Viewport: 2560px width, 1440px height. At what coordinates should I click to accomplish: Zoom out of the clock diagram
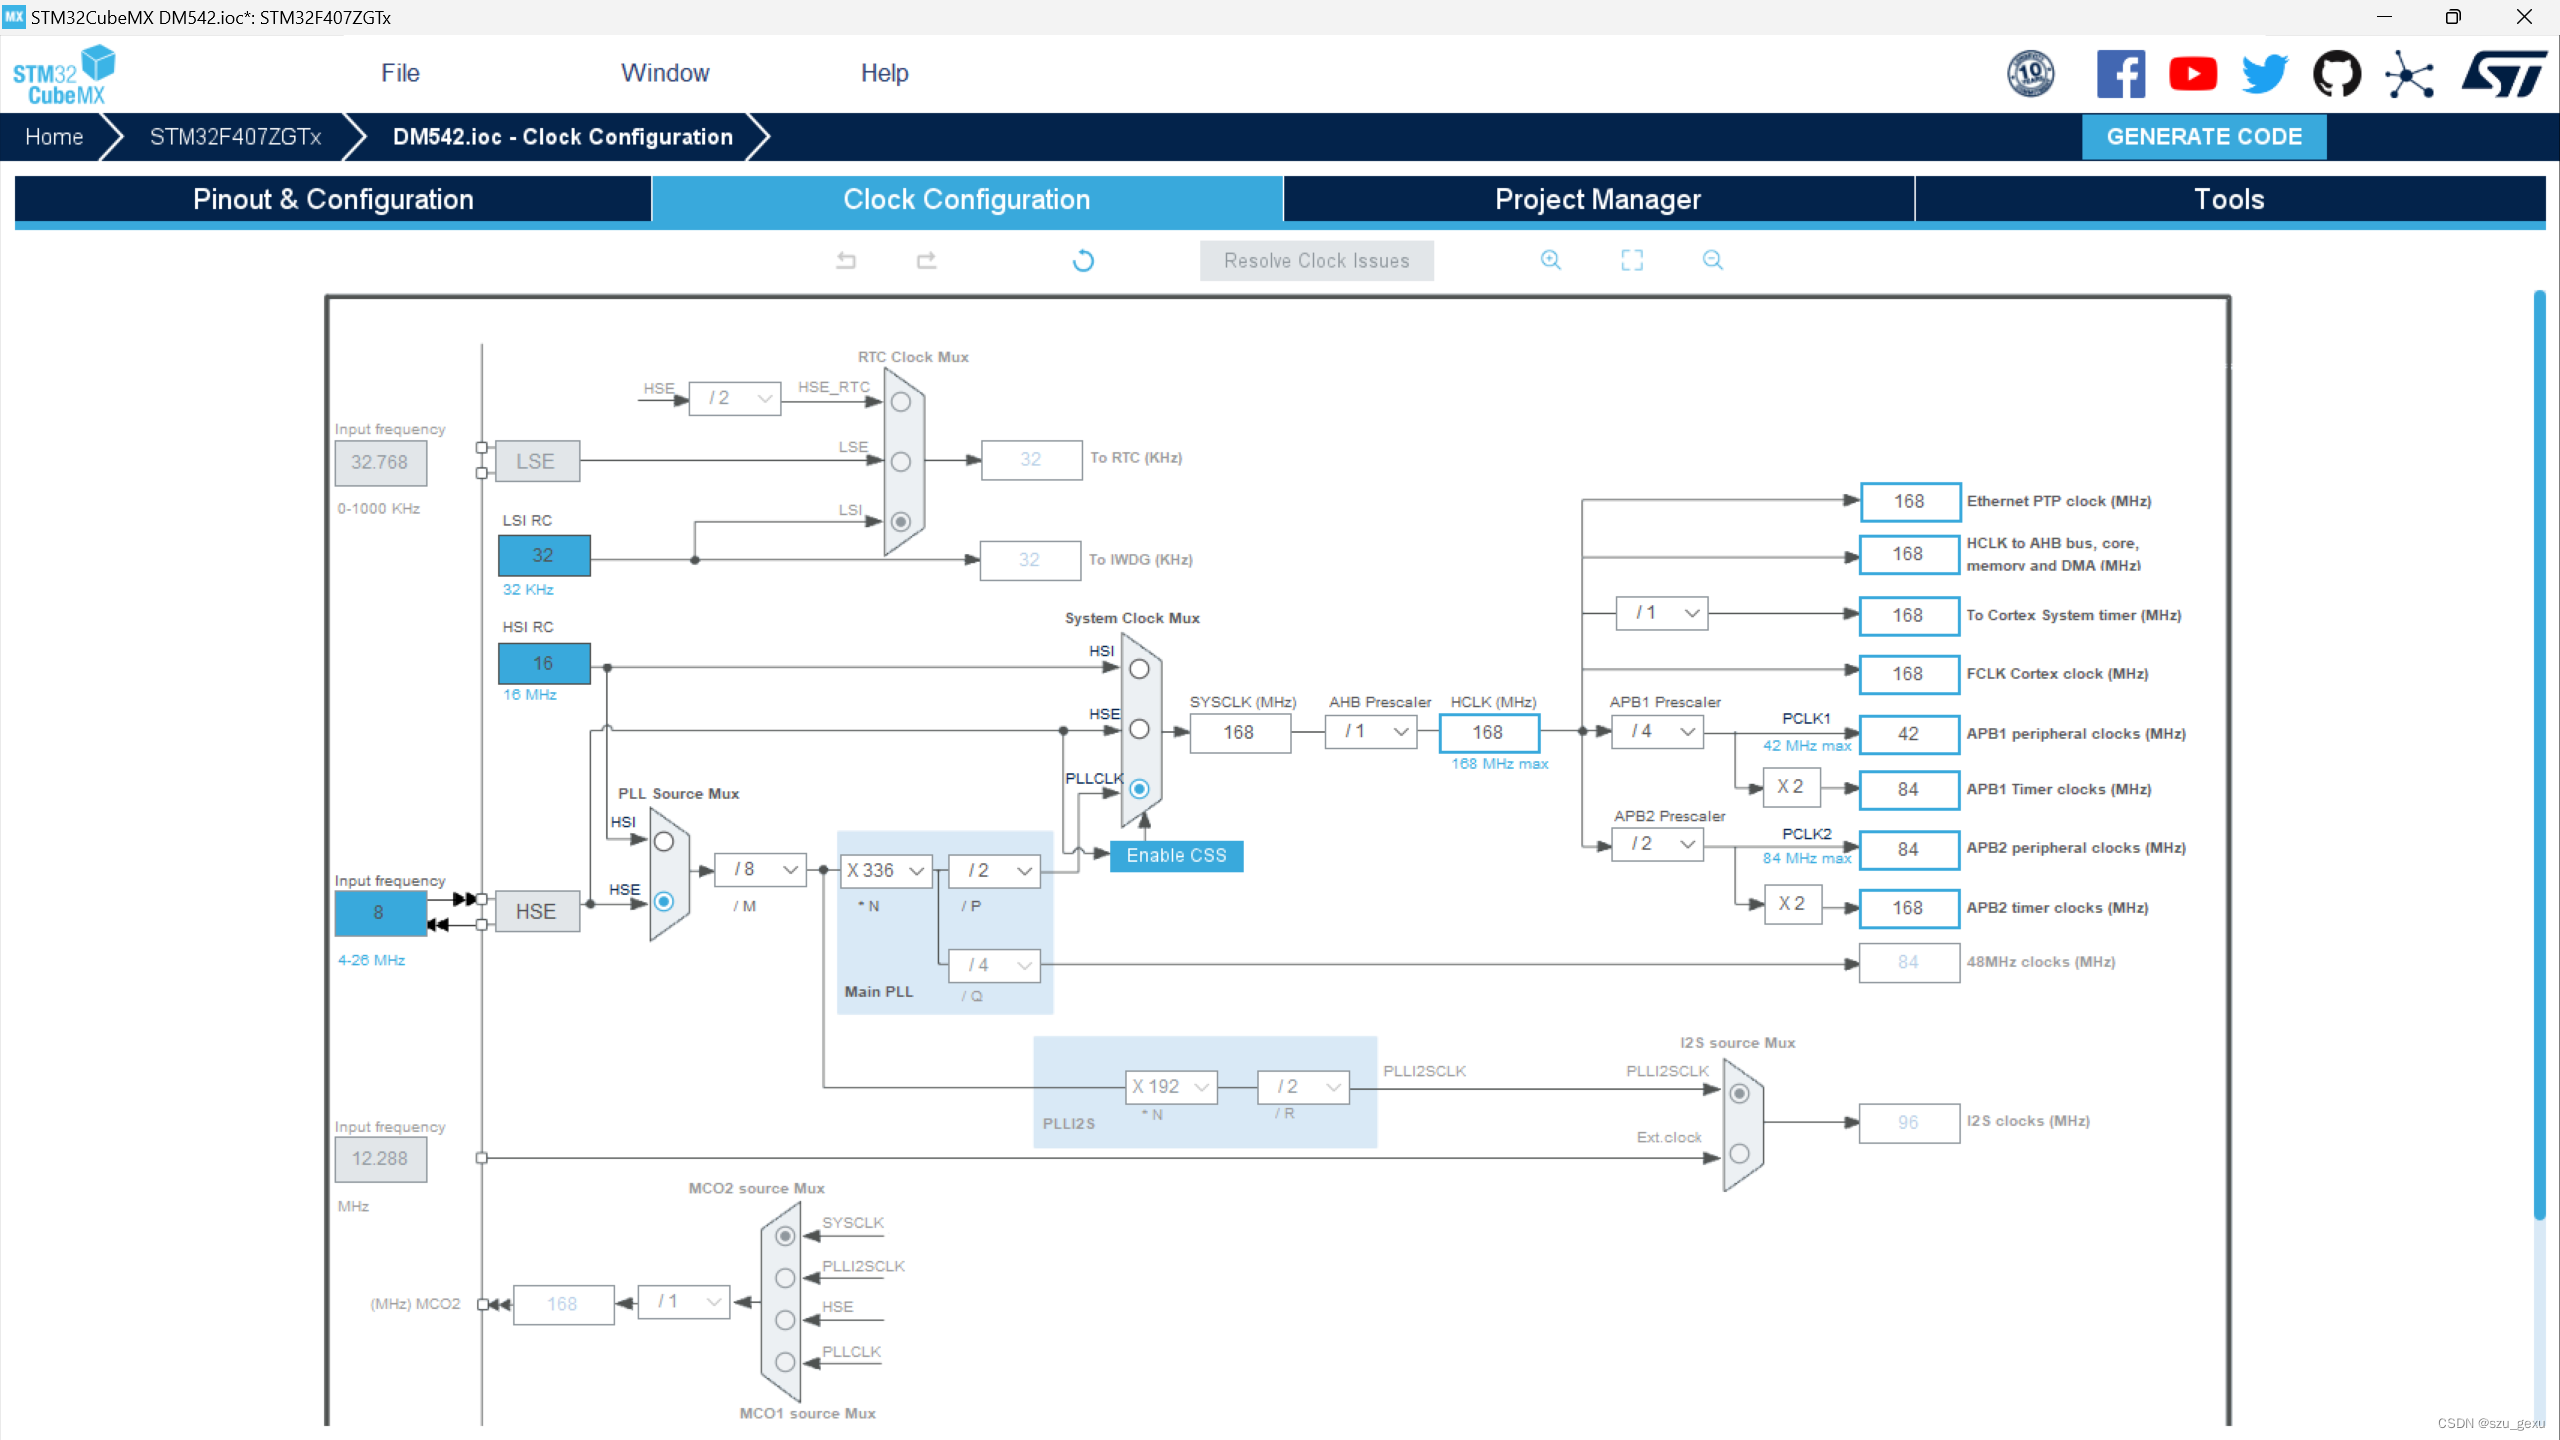tap(1712, 260)
